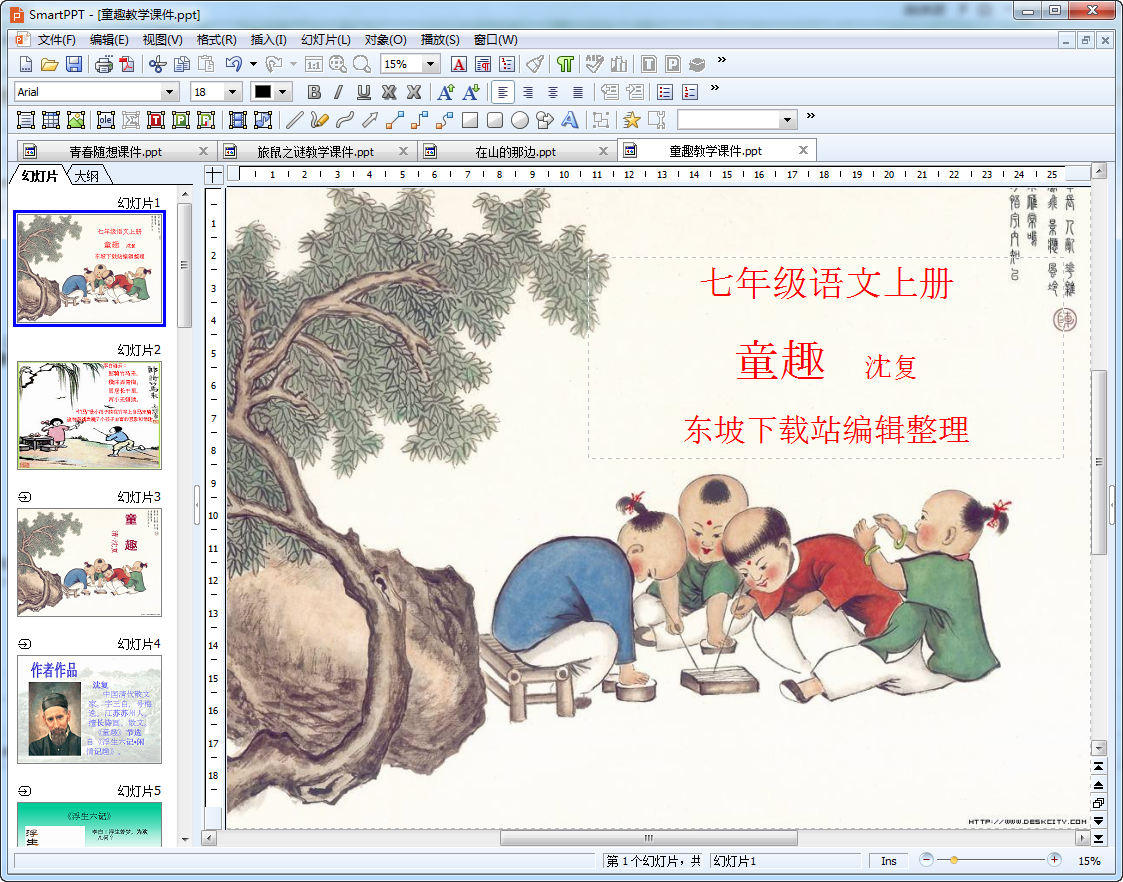Select the arrow line tool
Image resolution: width=1123 pixels, height=882 pixels.
tap(370, 120)
